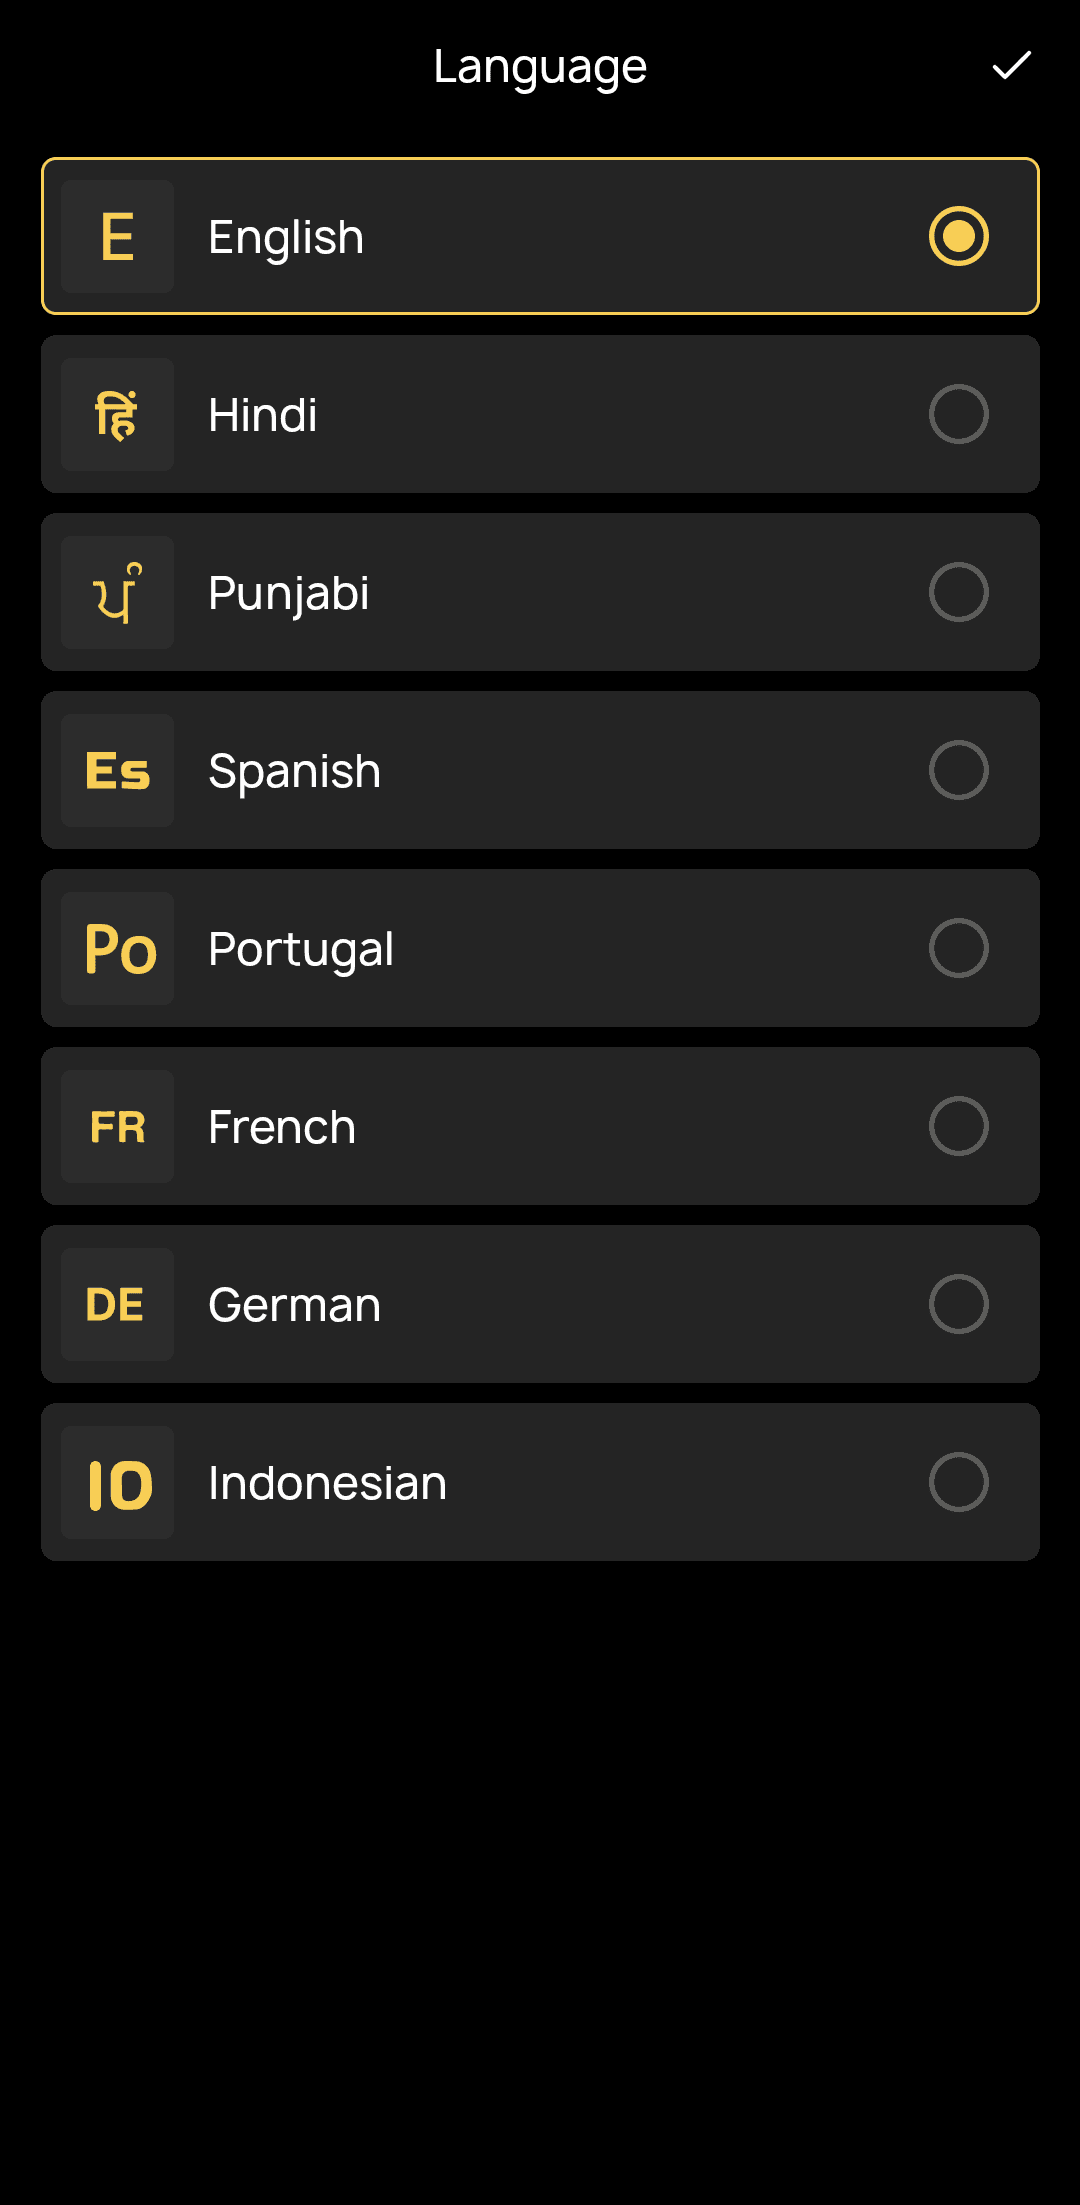The width and height of the screenshot is (1080, 2205).
Task: Click the Spanish language label
Action: [294, 771]
